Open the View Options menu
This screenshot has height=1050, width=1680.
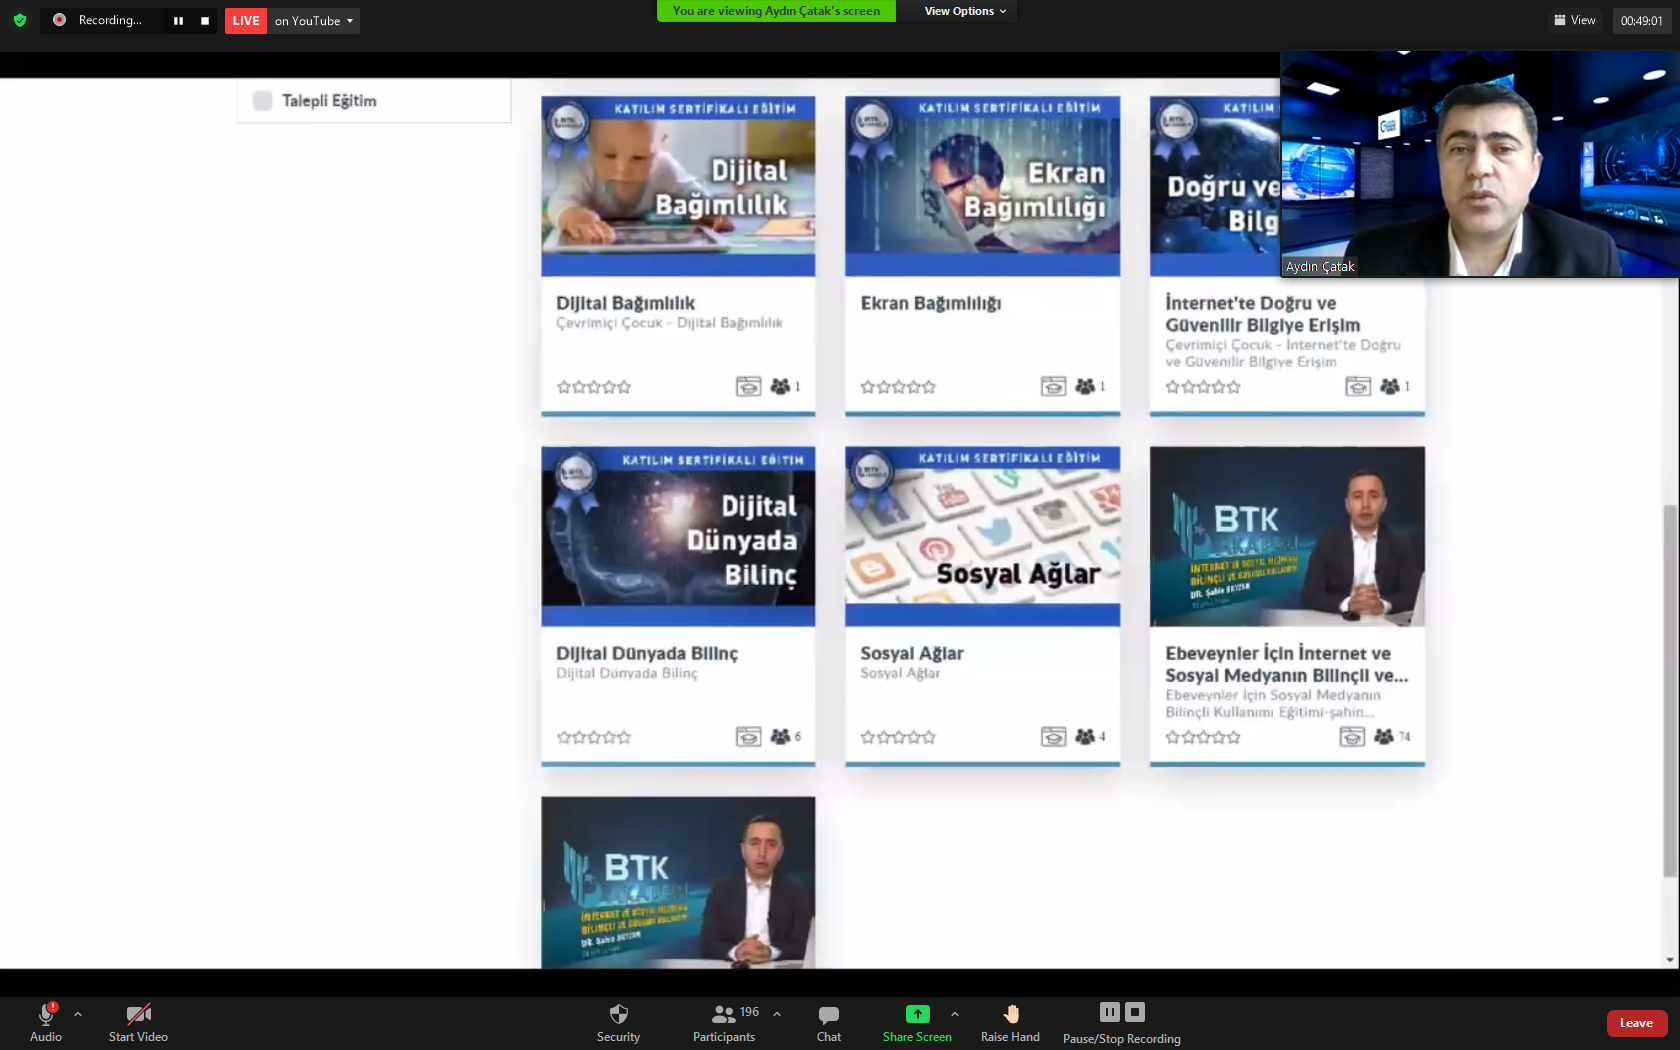tap(965, 11)
